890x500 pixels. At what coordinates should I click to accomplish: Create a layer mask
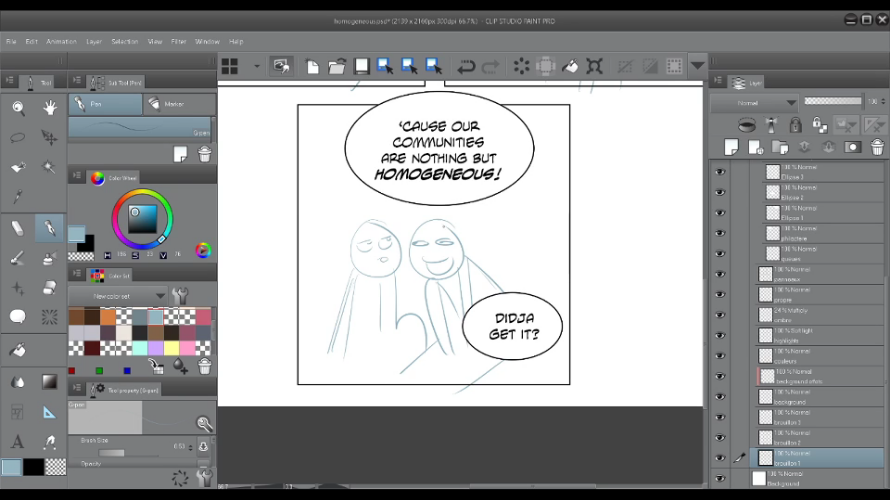(852, 148)
